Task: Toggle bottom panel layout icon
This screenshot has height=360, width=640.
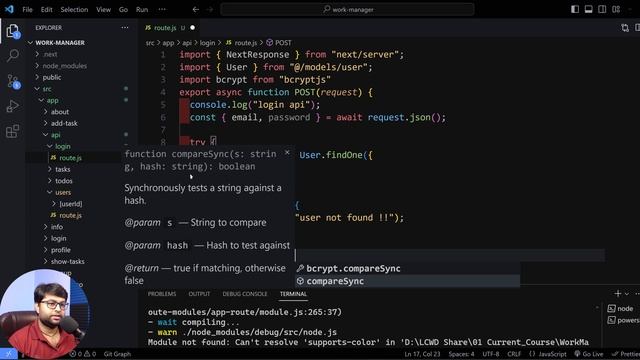Action: coord(589,9)
